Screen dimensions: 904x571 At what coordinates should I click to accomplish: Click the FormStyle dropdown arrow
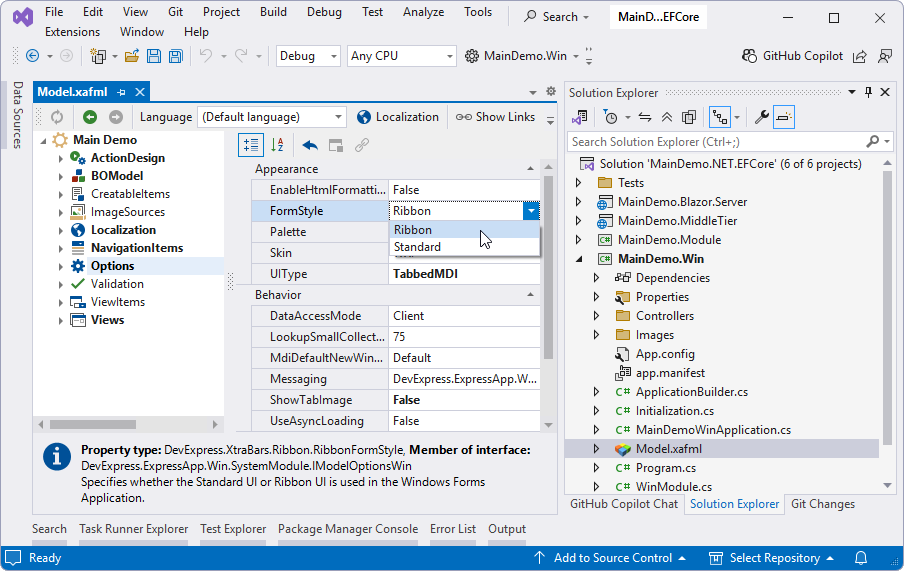tap(531, 211)
